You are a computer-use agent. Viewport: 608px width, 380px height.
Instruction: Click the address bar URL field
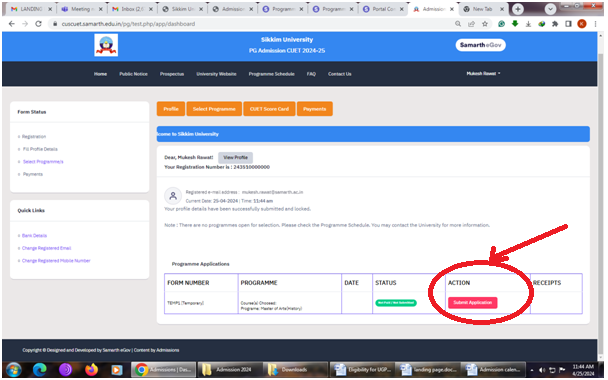coord(252,24)
